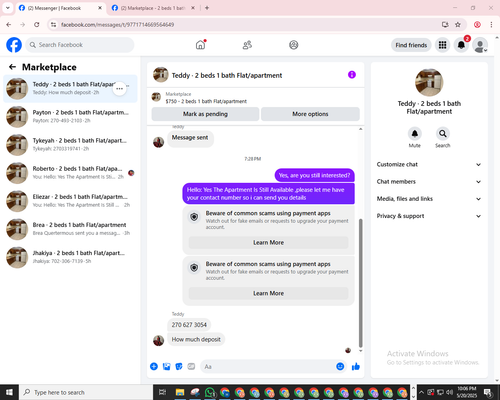The width and height of the screenshot is (500, 400).
Task: Open the Jhakiya conversation
Action: pyautogui.click(x=70, y=257)
